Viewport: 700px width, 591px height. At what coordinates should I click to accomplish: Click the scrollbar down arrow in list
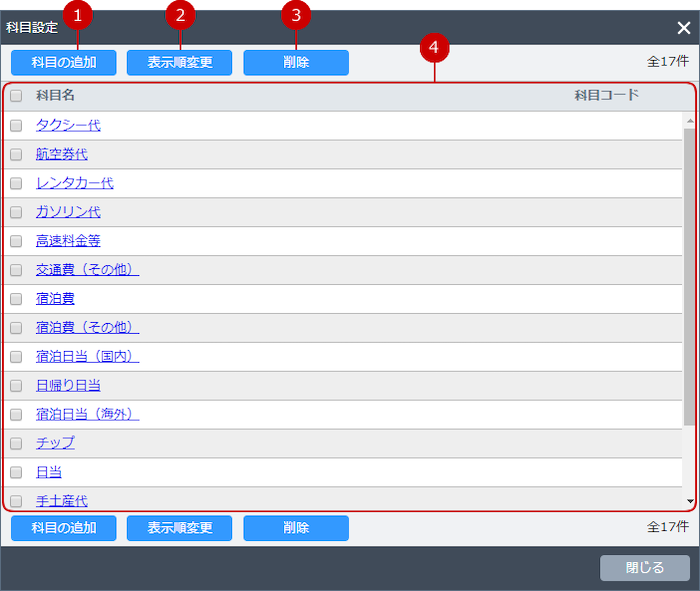[689, 501]
